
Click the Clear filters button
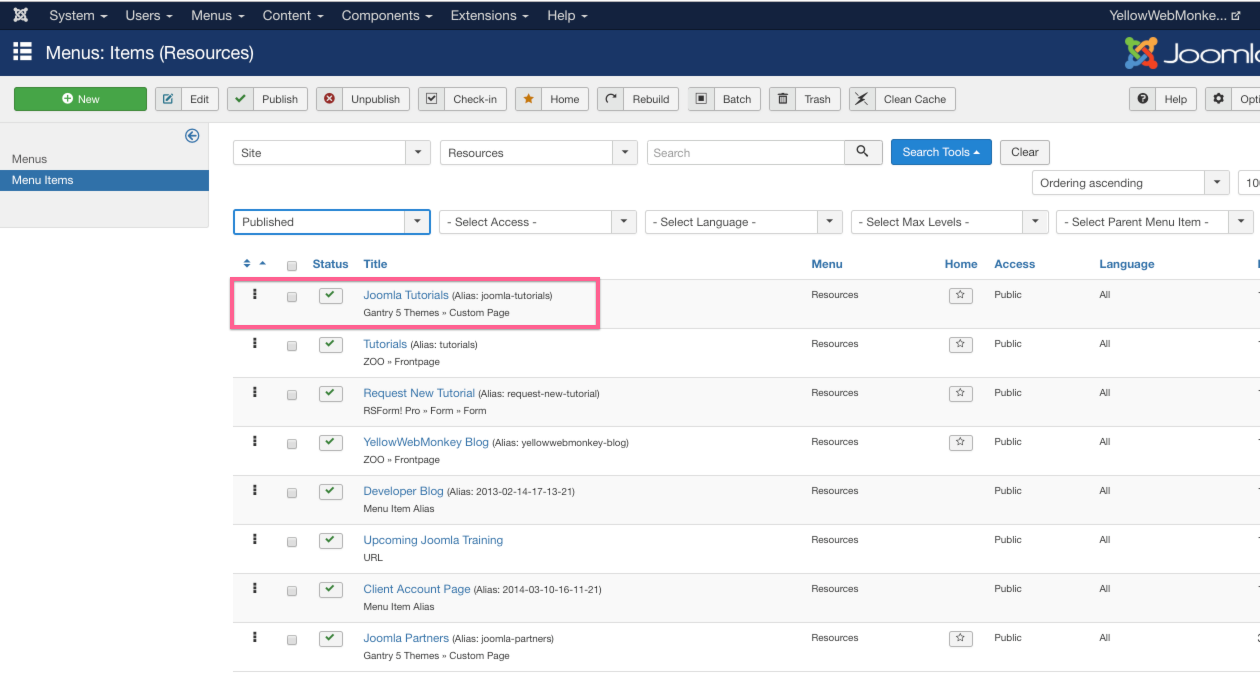[1025, 152]
